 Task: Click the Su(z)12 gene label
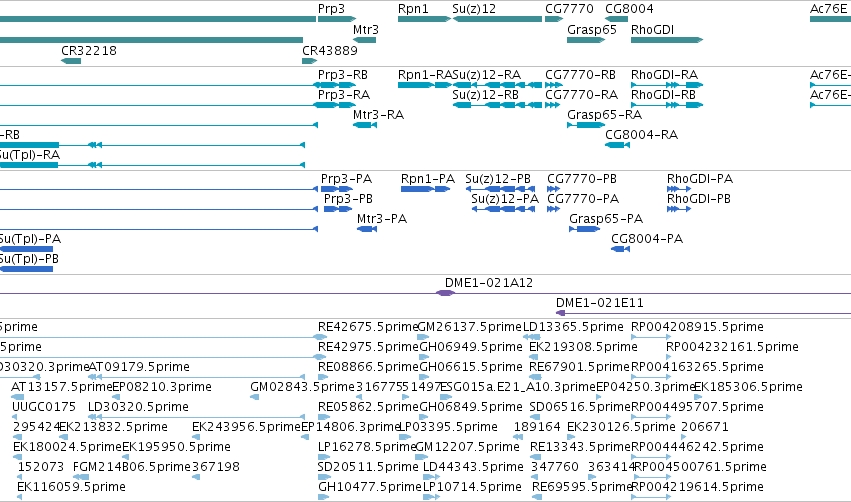click(474, 9)
